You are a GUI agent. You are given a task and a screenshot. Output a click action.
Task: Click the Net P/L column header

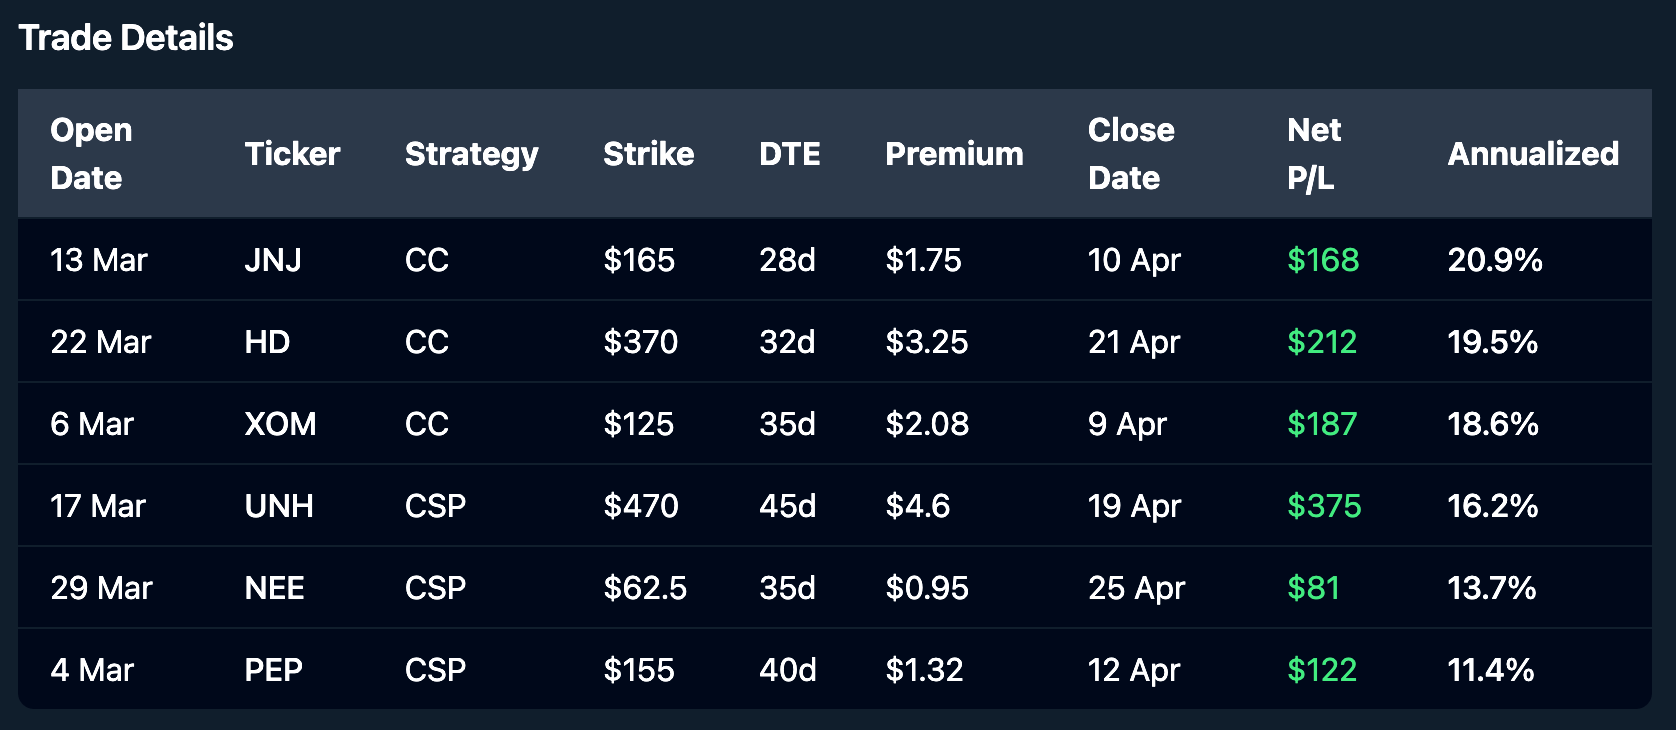click(1314, 154)
